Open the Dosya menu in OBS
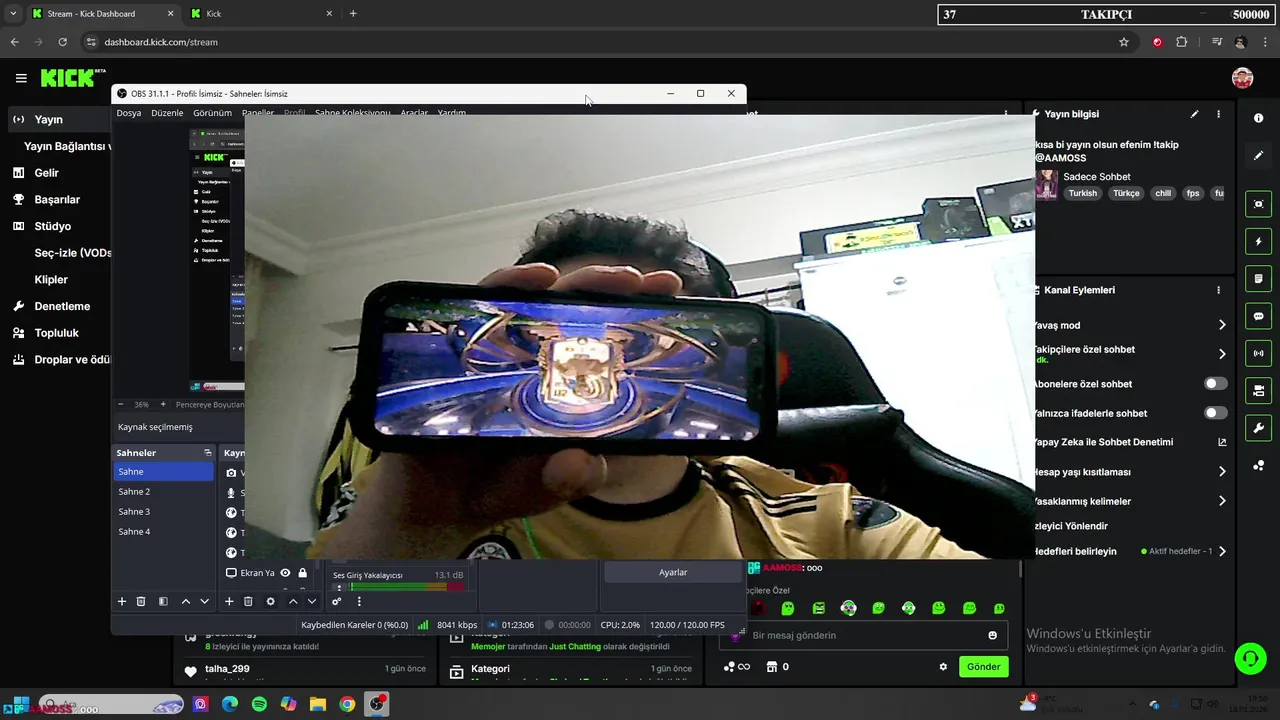This screenshot has width=1280, height=720. (x=129, y=113)
